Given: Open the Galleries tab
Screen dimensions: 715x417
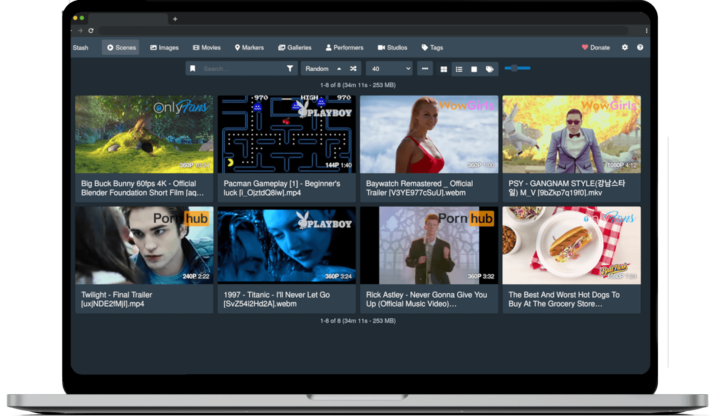Looking at the screenshot, I should [x=295, y=47].
